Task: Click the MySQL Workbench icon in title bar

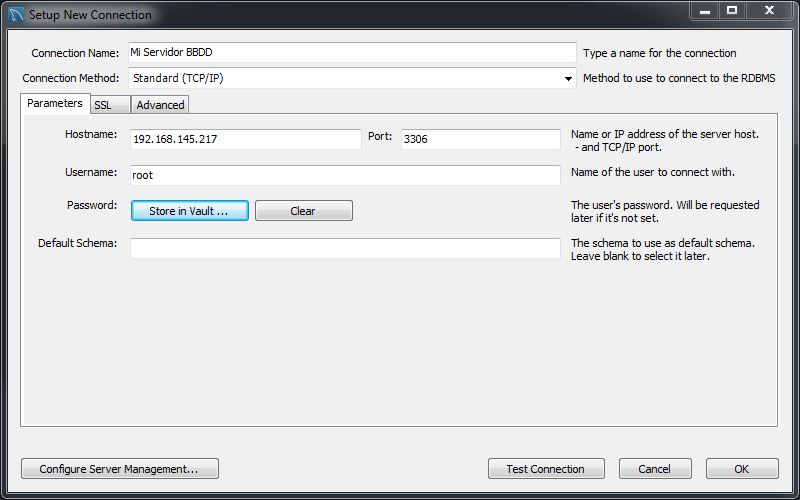Action: [x=15, y=15]
